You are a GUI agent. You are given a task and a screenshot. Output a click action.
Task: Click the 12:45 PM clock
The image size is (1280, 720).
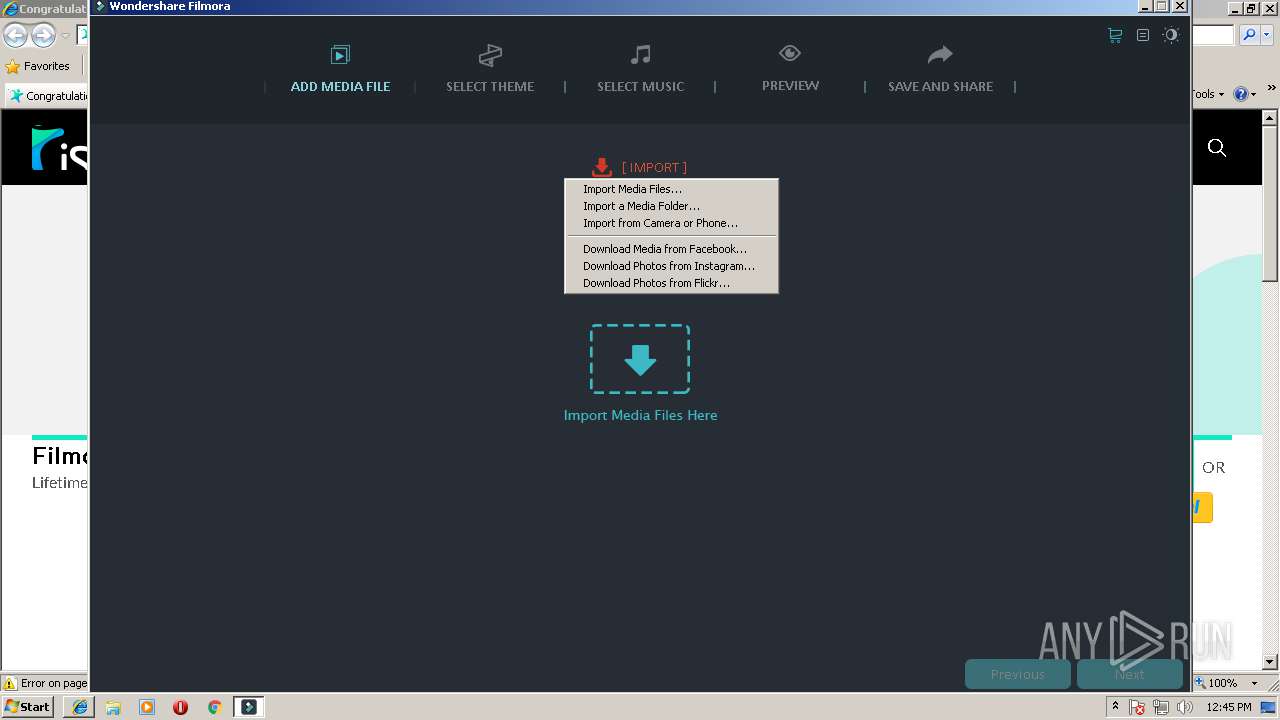[1229, 707]
